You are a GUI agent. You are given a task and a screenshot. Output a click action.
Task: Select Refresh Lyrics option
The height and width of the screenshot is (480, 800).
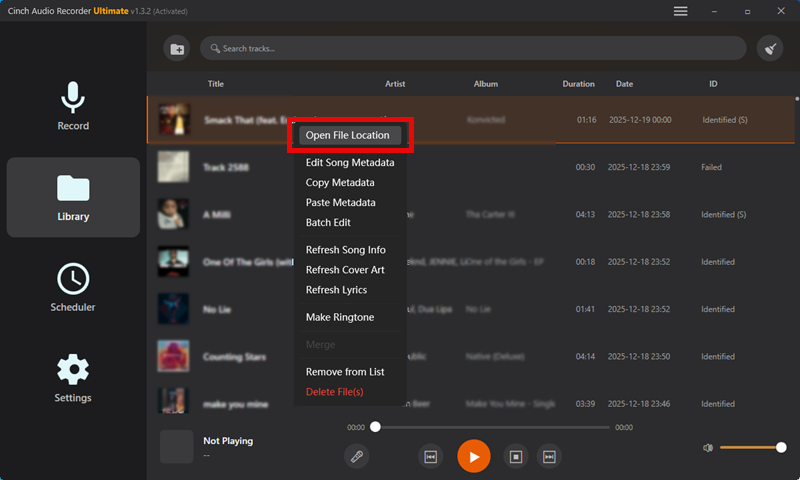336,290
